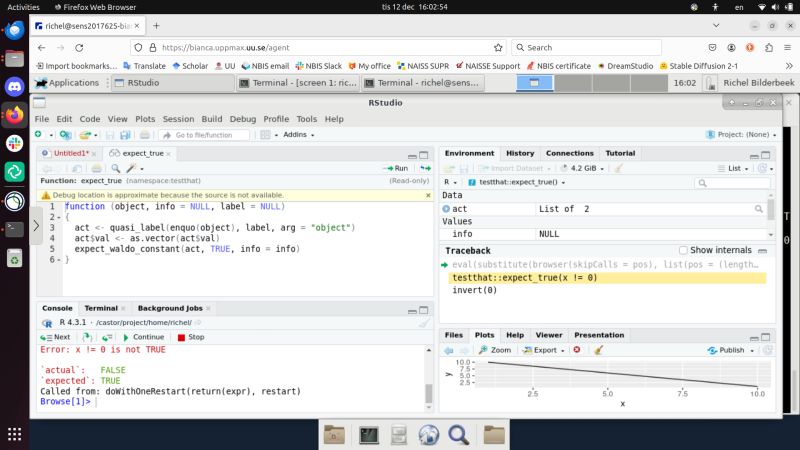Click the Go to file/function field
The width and height of the screenshot is (800, 450).
click(204, 135)
